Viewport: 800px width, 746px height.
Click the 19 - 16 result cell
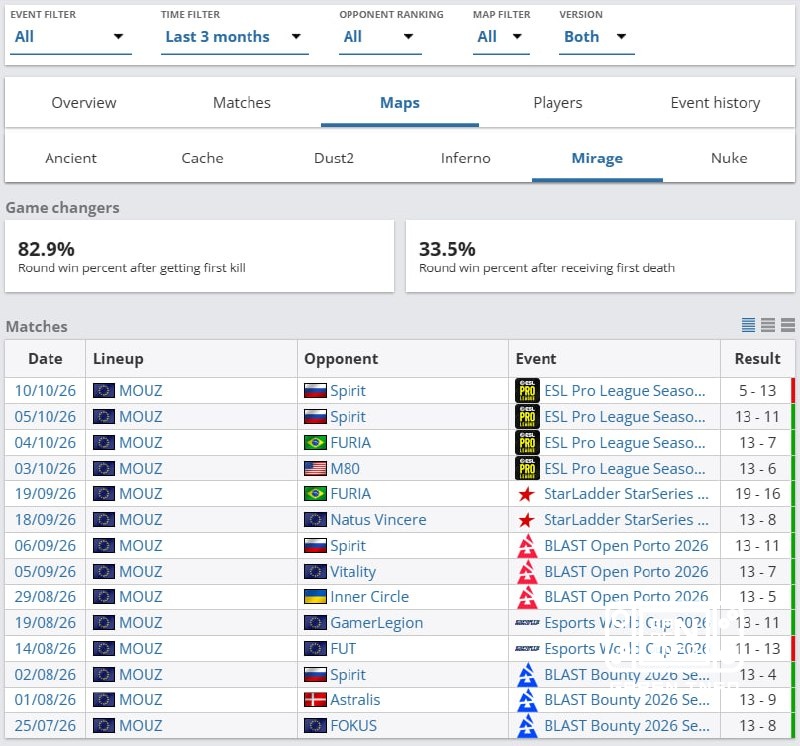[758, 494]
